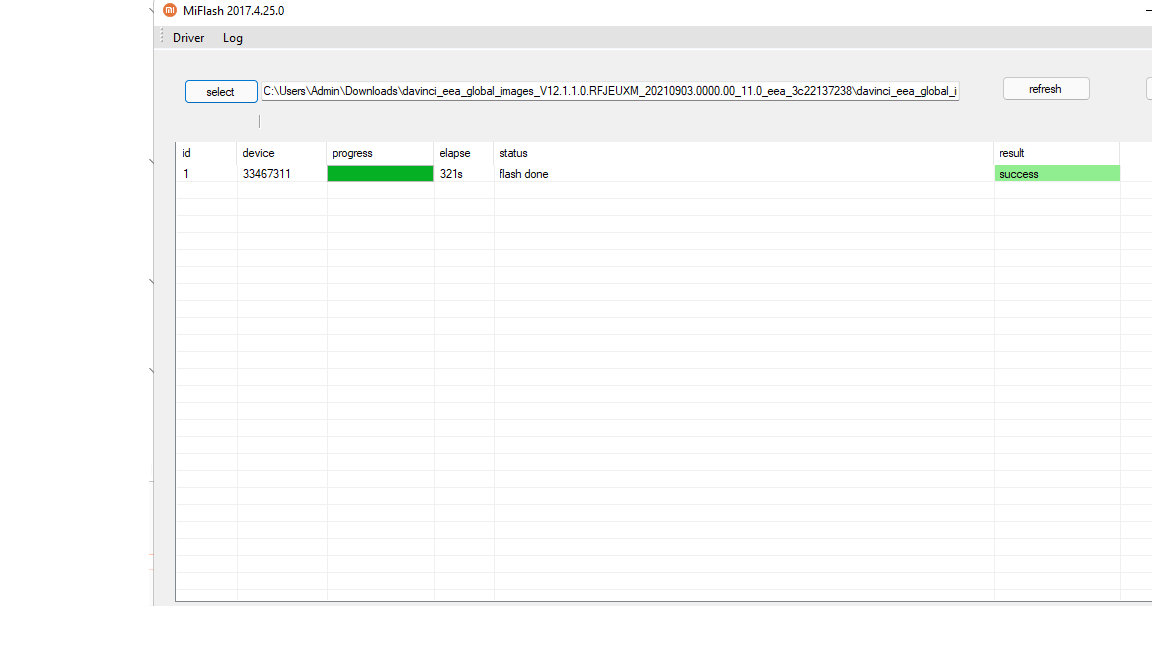The image size is (1152, 648).
Task: Click the green progress bar of device 33467311
Action: pos(380,173)
